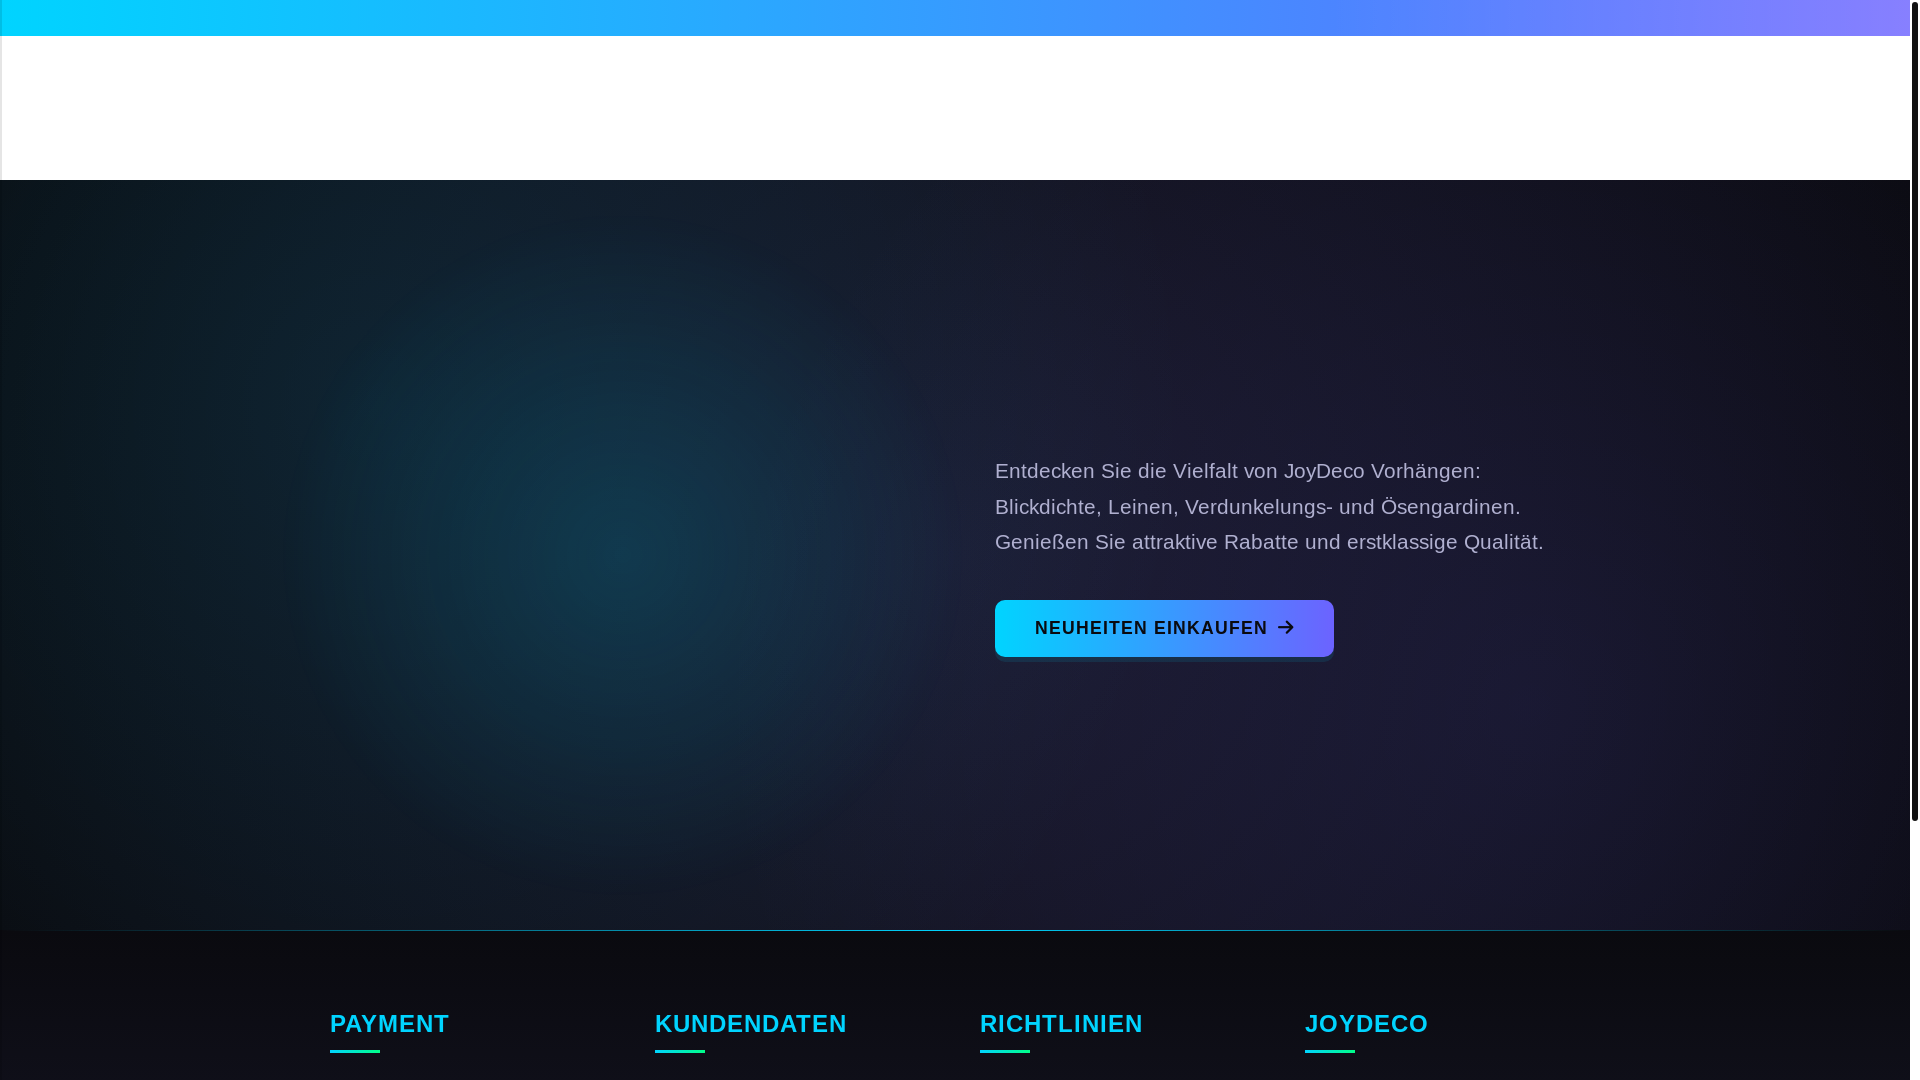Click the hero paragraph starting with Entdecken Sie
This screenshot has height=1080, width=1920.
pos(1268,506)
